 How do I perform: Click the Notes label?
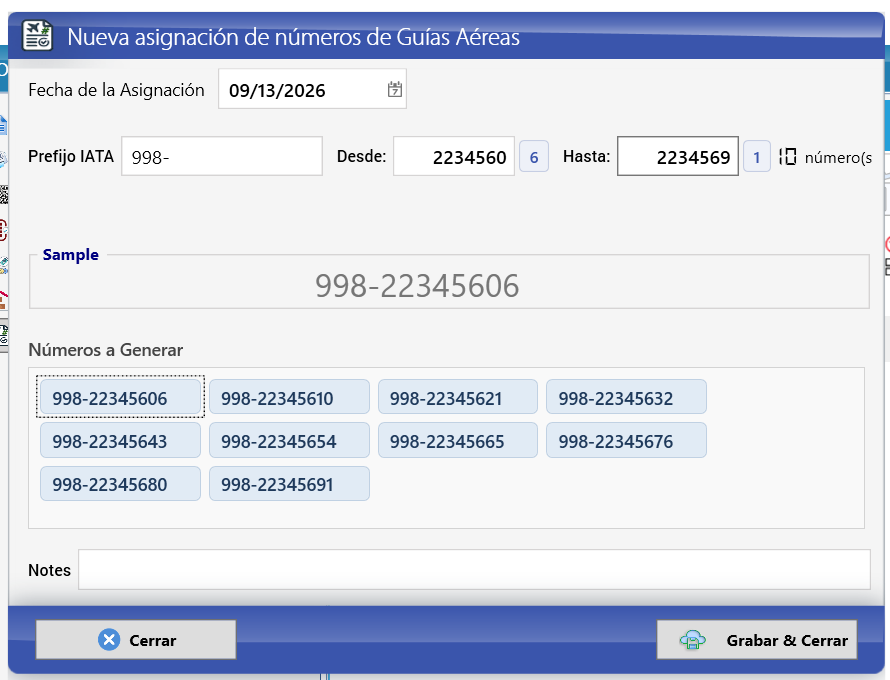[x=49, y=570]
